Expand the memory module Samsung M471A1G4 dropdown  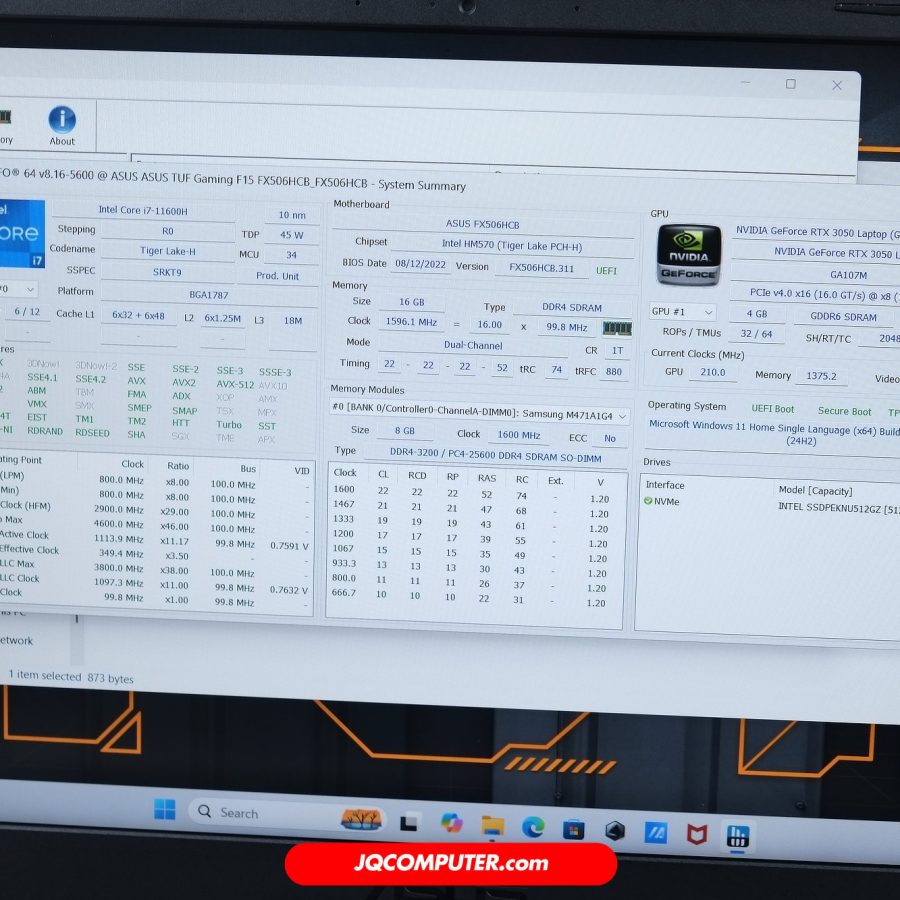(x=479, y=413)
